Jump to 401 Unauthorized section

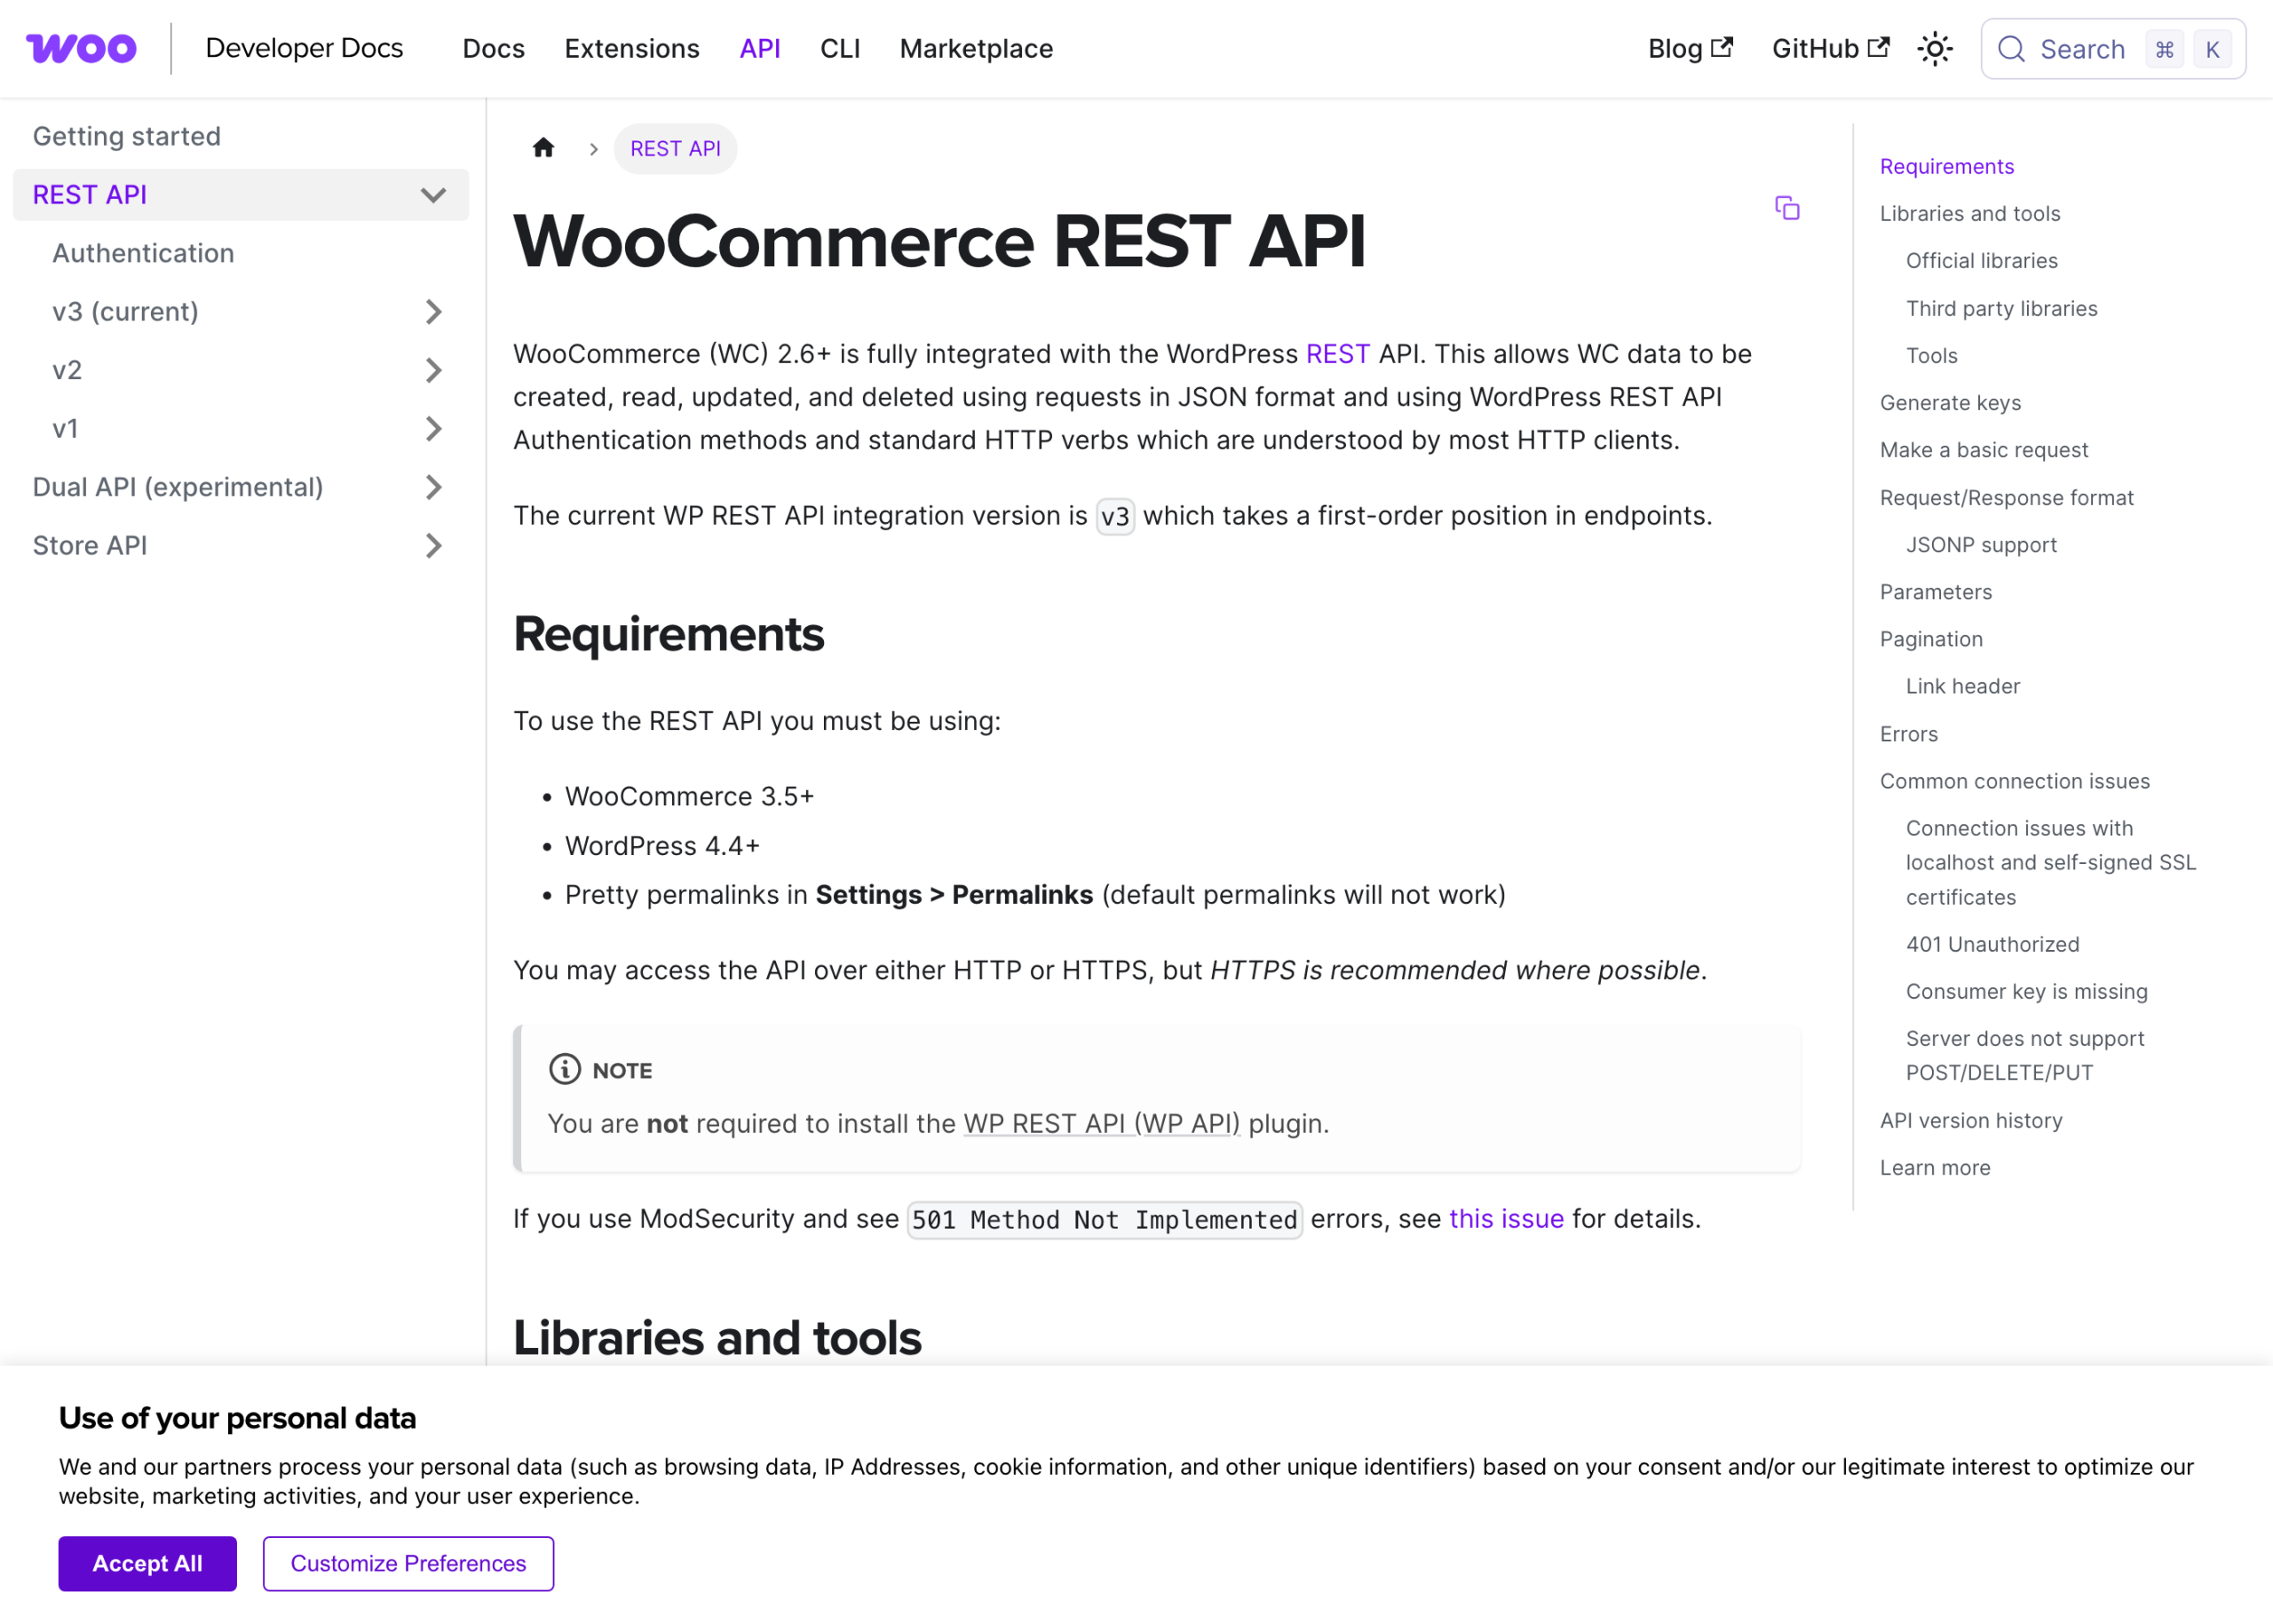(x=1992, y=943)
